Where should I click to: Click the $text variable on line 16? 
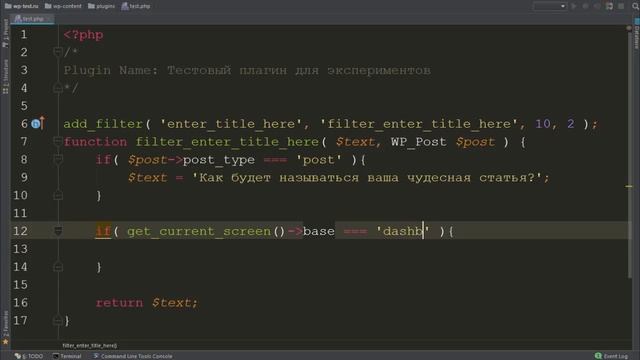[171, 303]
